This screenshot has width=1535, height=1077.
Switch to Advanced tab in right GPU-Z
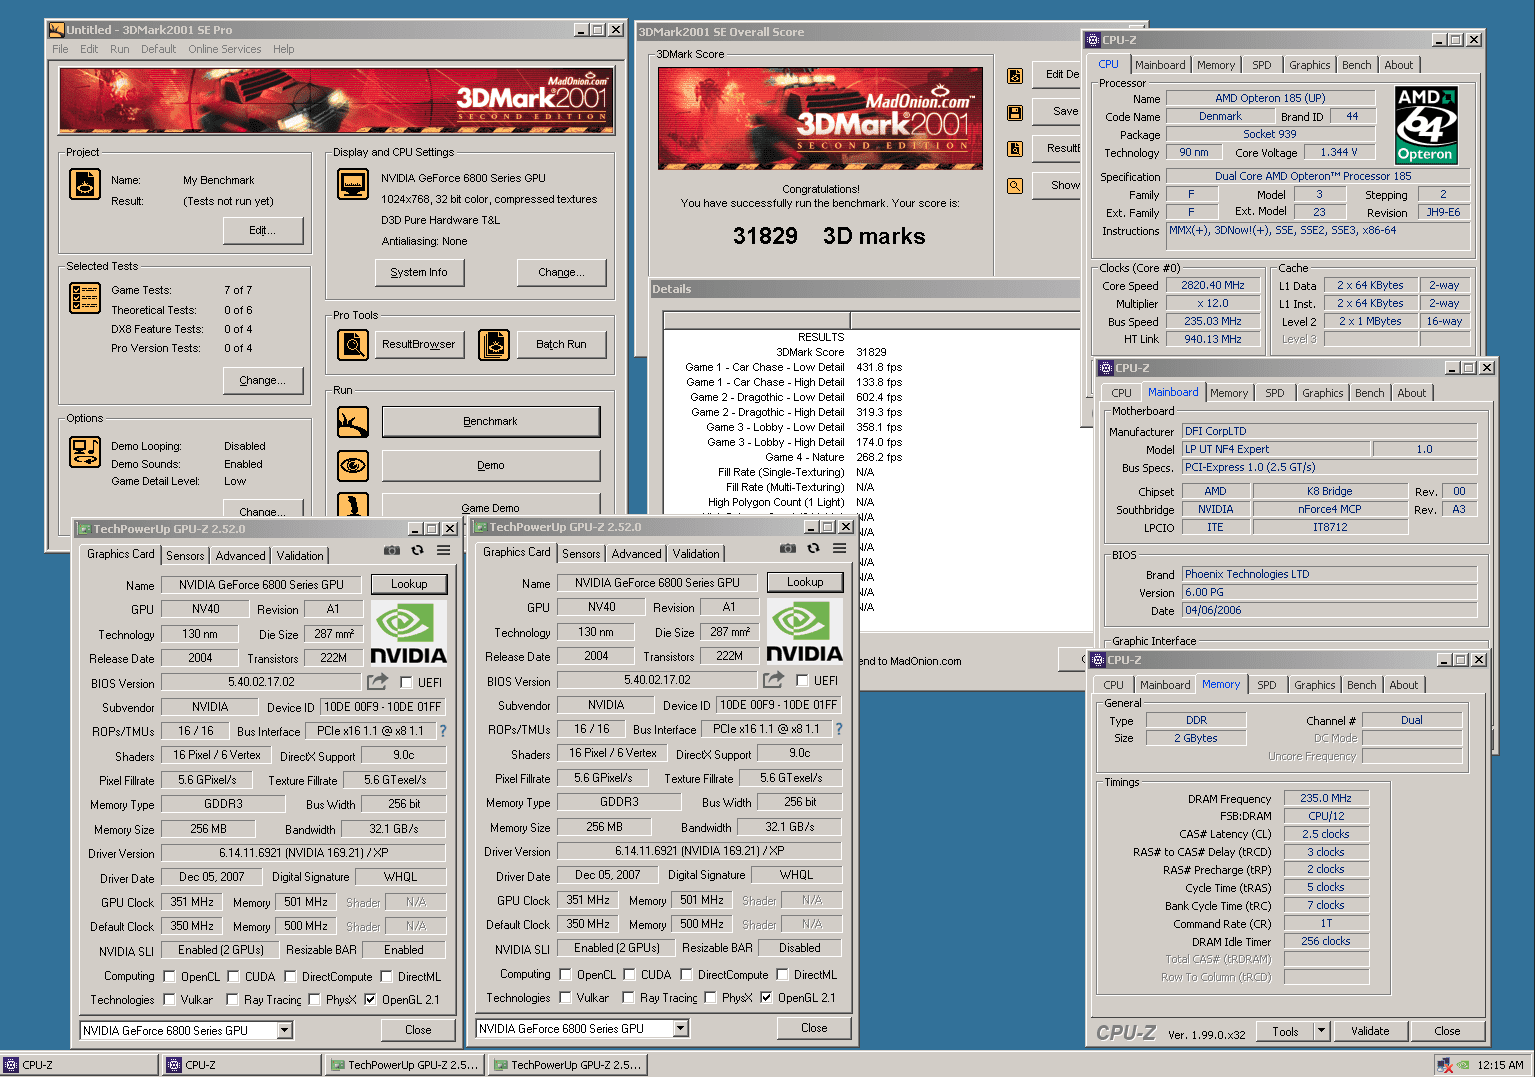tap(637, 554)
